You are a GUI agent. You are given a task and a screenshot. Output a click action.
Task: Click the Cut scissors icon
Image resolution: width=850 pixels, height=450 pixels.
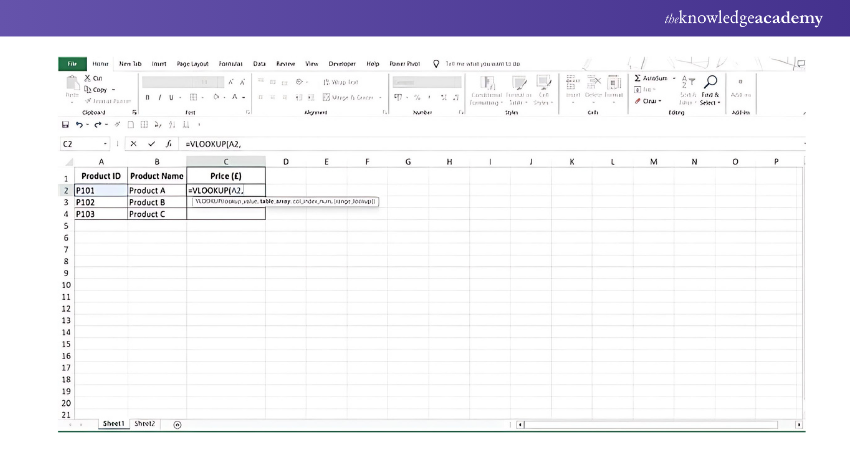[x=88, y=78]
